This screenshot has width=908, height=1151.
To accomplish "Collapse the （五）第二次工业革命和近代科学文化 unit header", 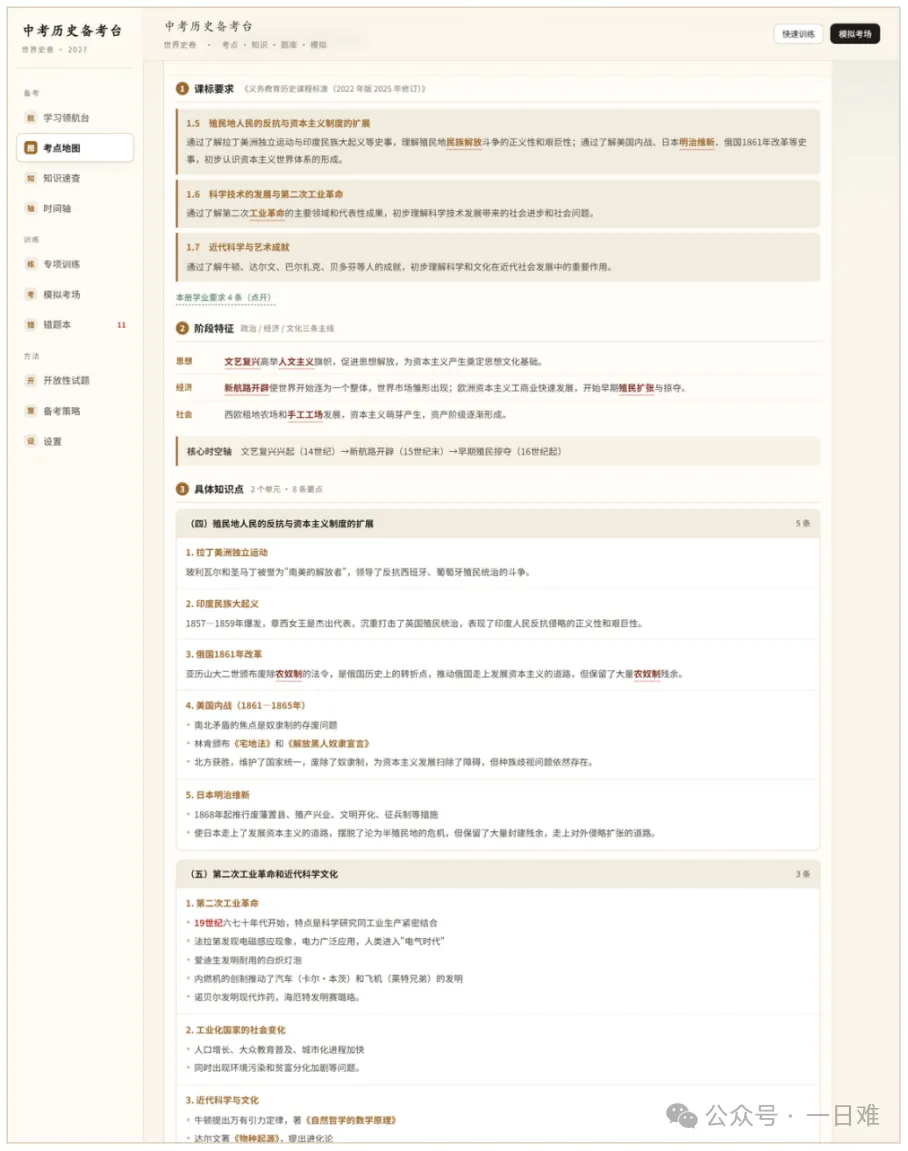I will point(498,874).
